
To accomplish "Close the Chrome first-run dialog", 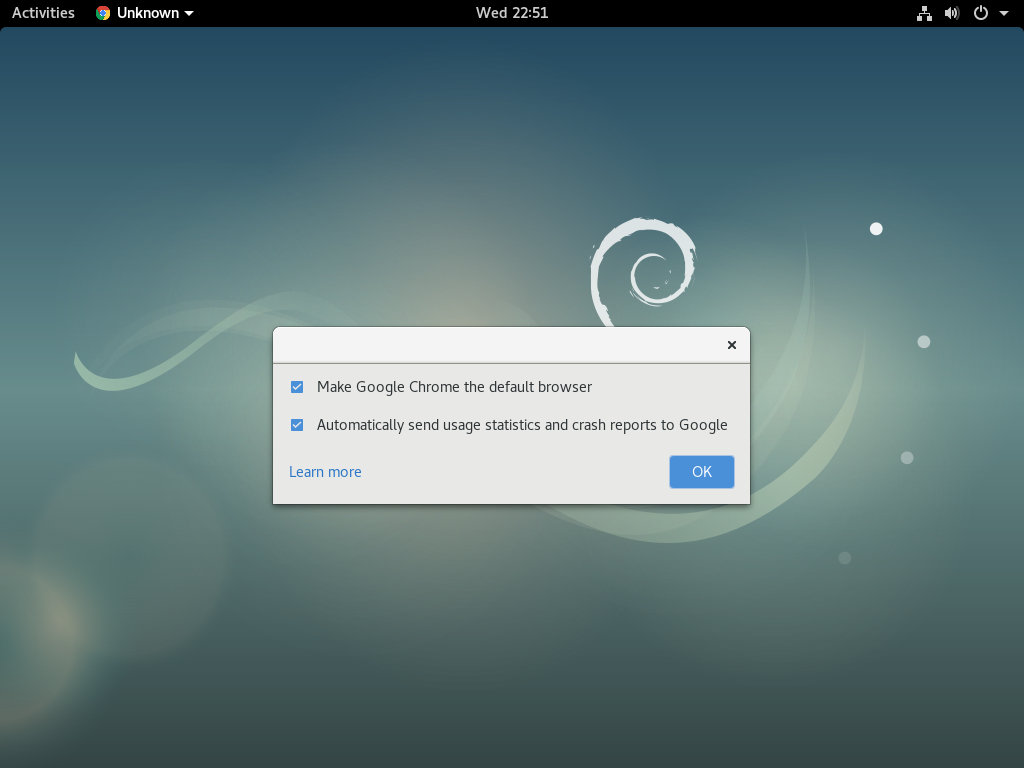I will click(x=731, y=345).
